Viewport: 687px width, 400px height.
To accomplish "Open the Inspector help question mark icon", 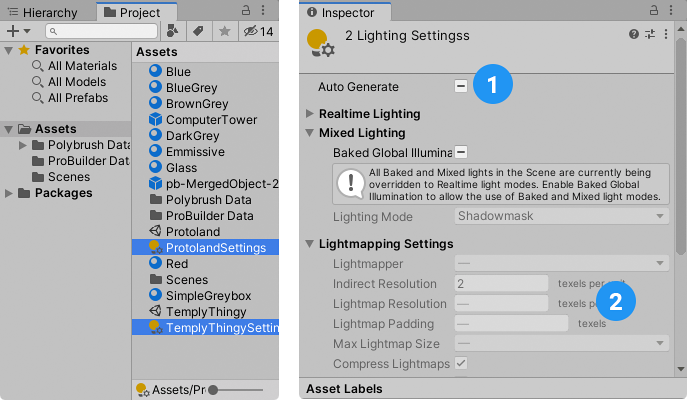I will (x=633, y=33).
